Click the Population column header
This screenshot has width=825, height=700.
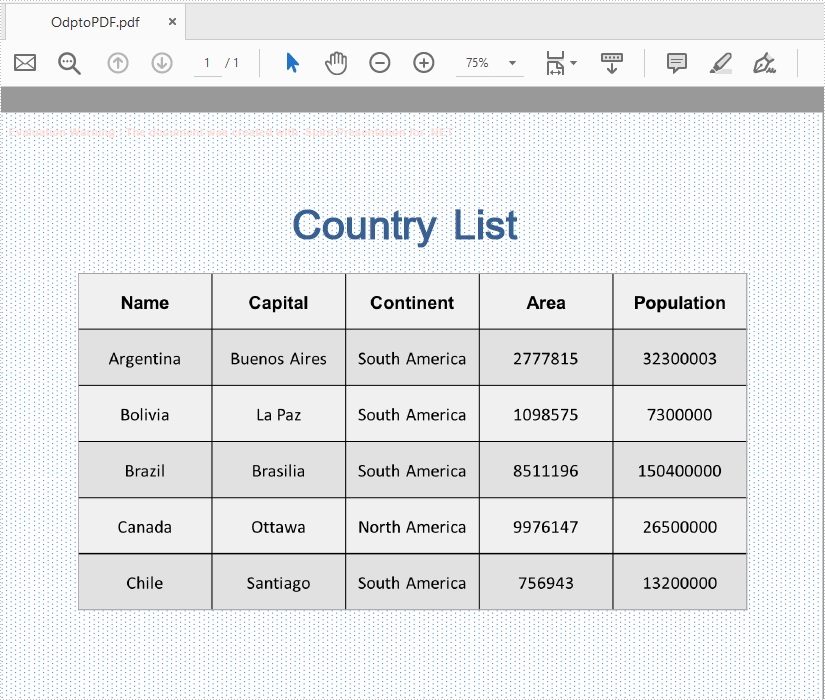coord(680,302)
